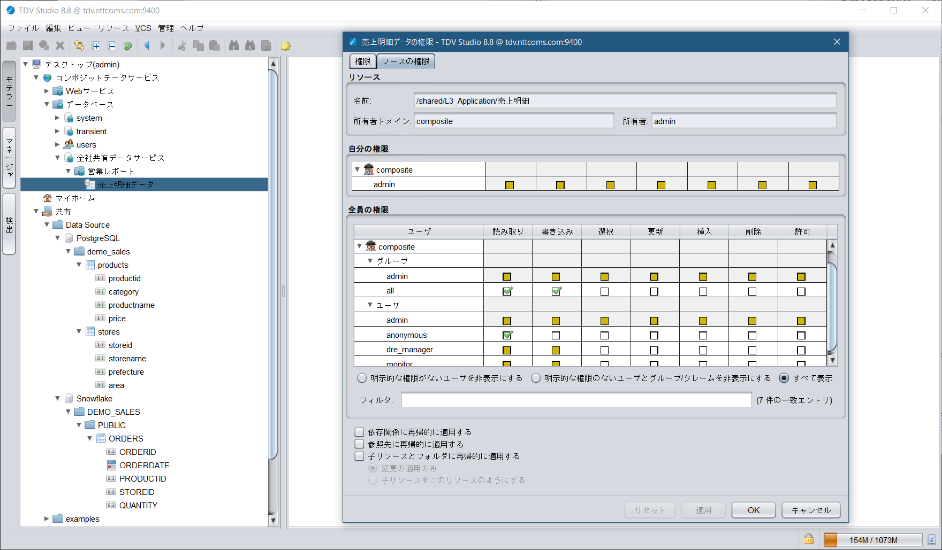The height and width of the screenshot is (550, 942).
Task: Select the すべて表示 radio button
Action: pos(784,378)
